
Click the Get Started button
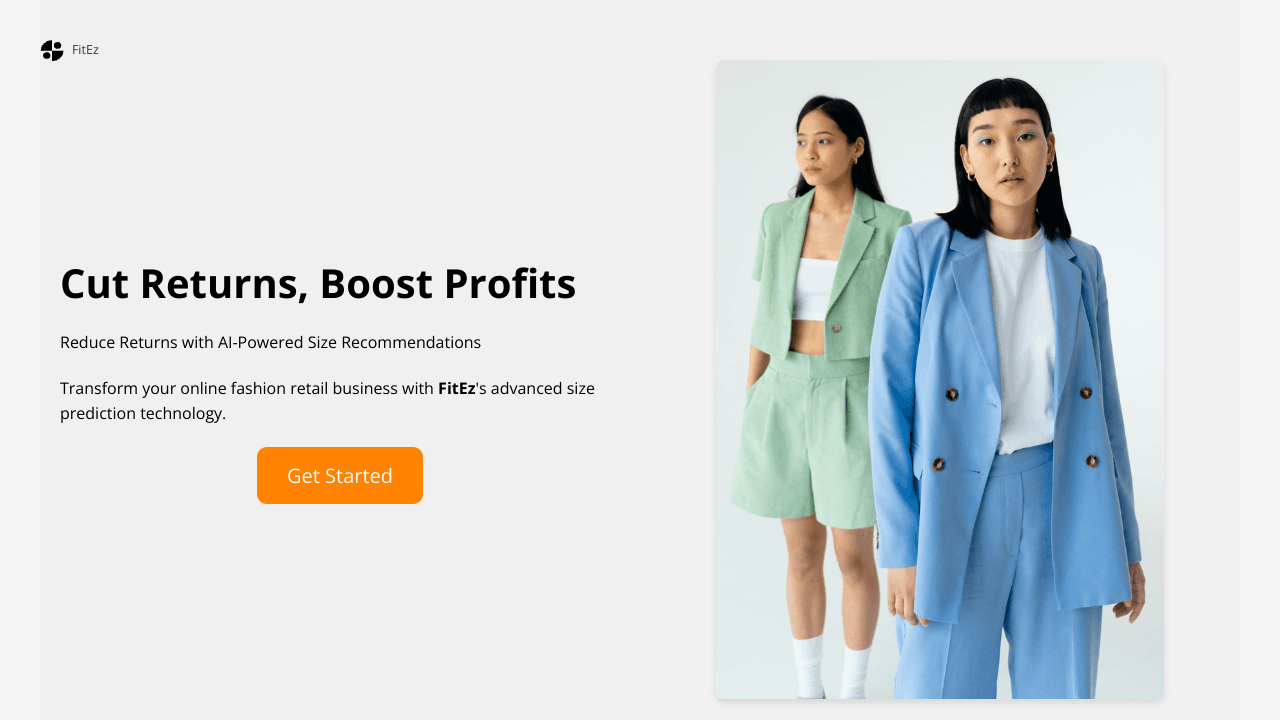(340, 476)
